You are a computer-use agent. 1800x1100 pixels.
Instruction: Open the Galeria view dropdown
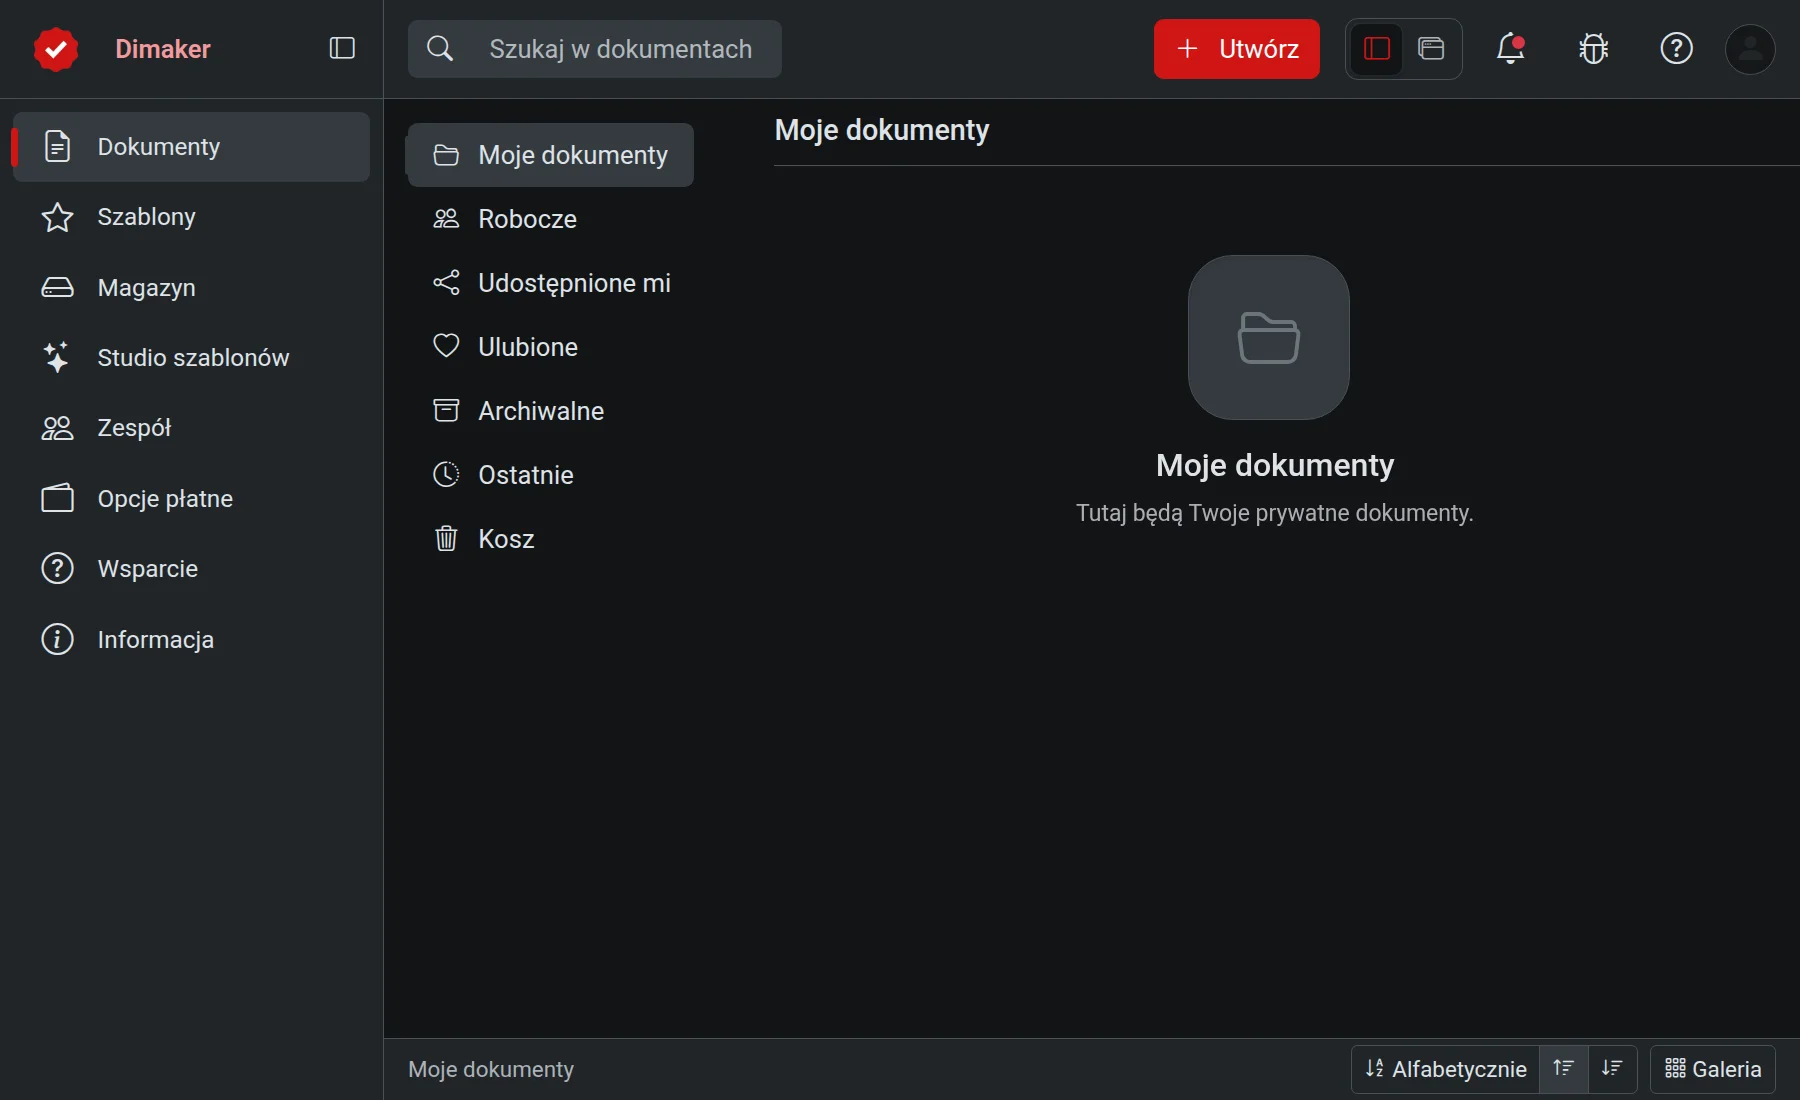click(1713, 1069)
